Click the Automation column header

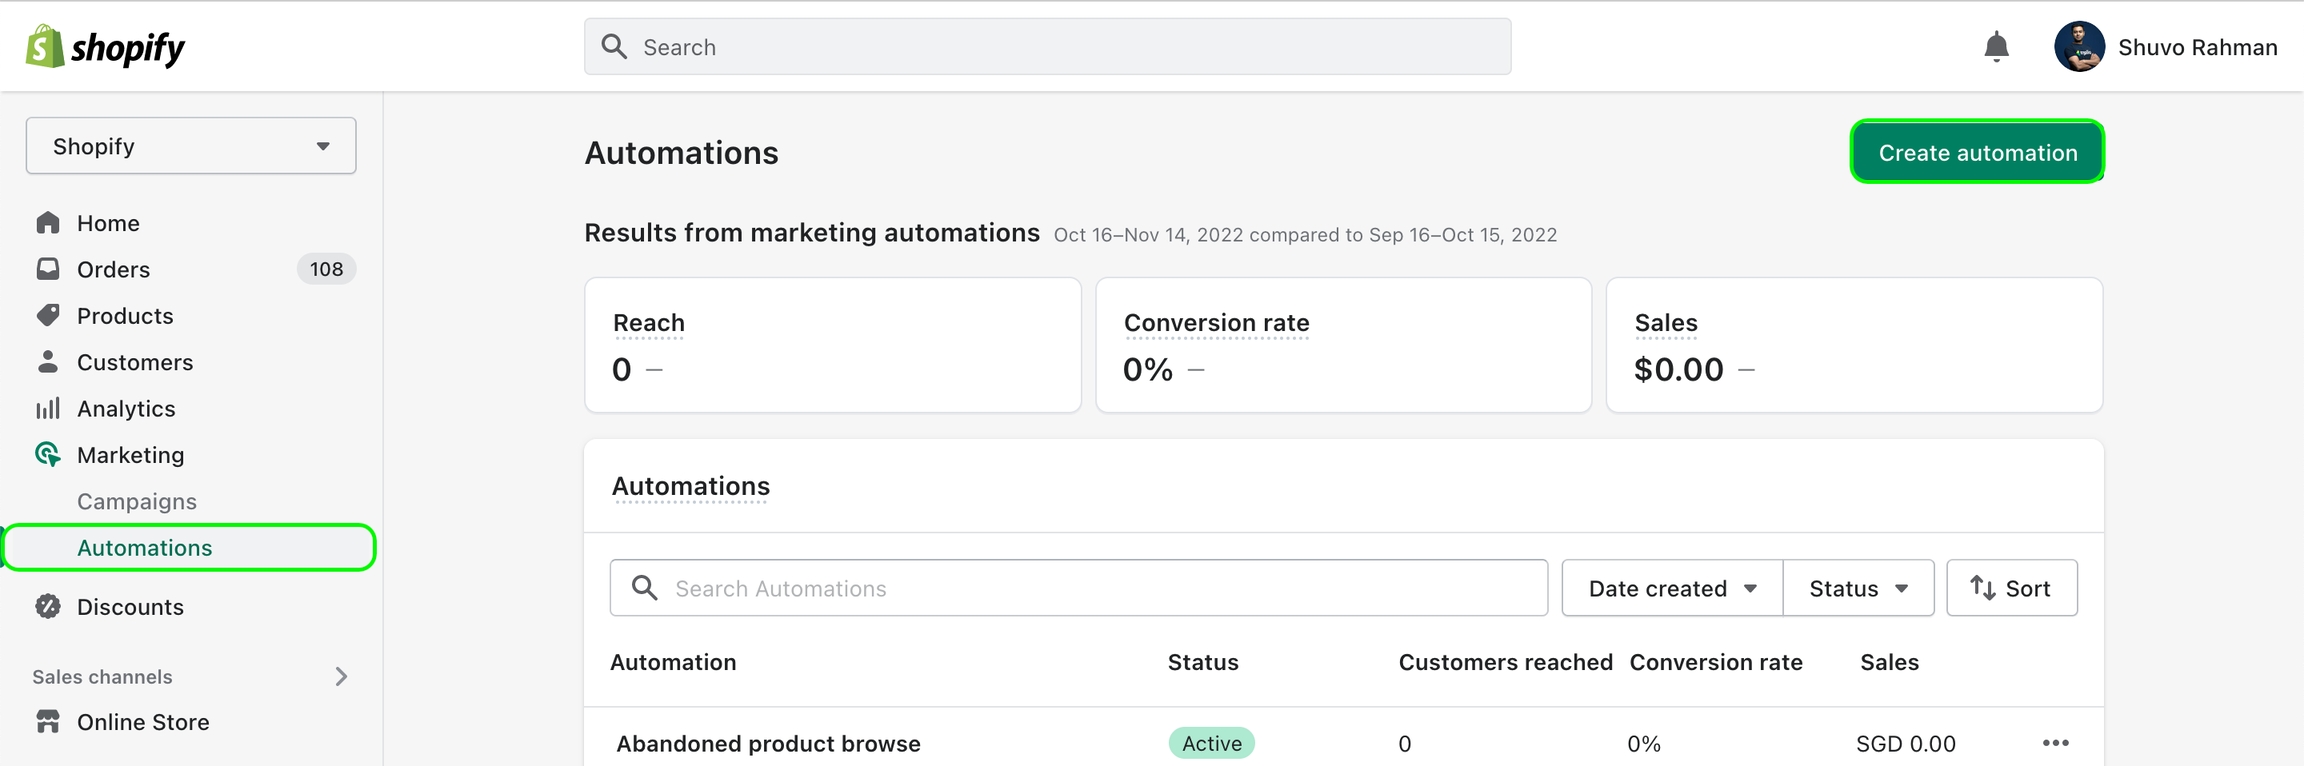(673, 662)
